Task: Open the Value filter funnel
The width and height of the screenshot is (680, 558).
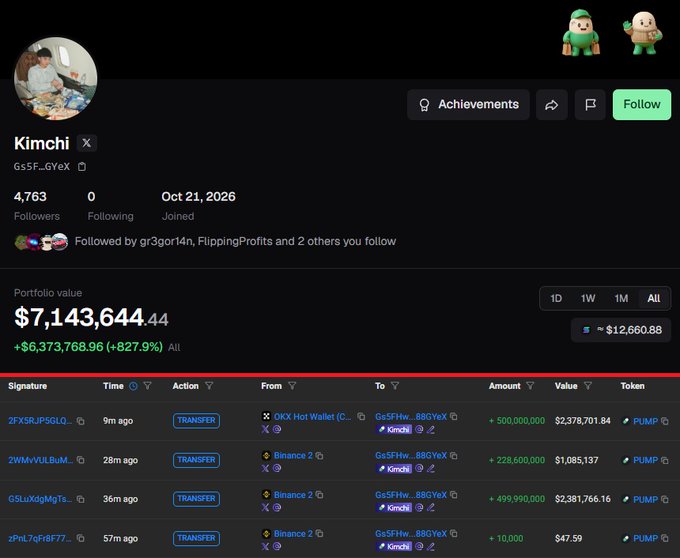Action: 588,385
